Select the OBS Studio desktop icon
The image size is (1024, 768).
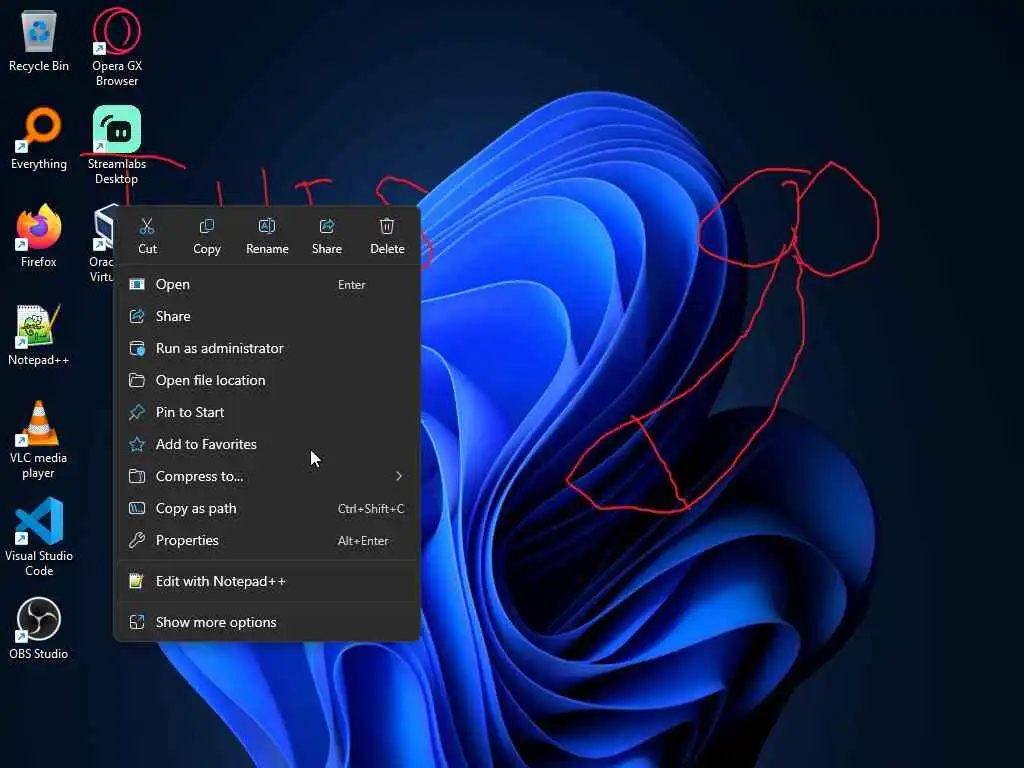(39, 628)
